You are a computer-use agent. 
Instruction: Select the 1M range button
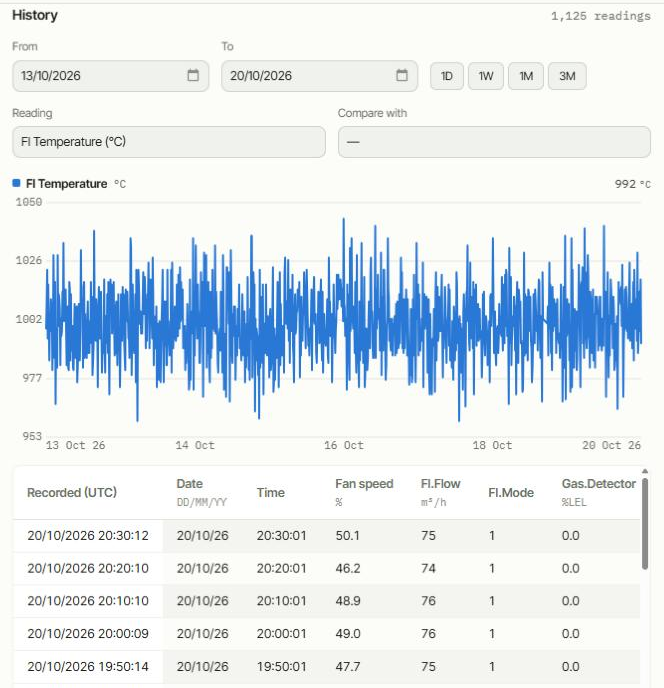point(526,76)
